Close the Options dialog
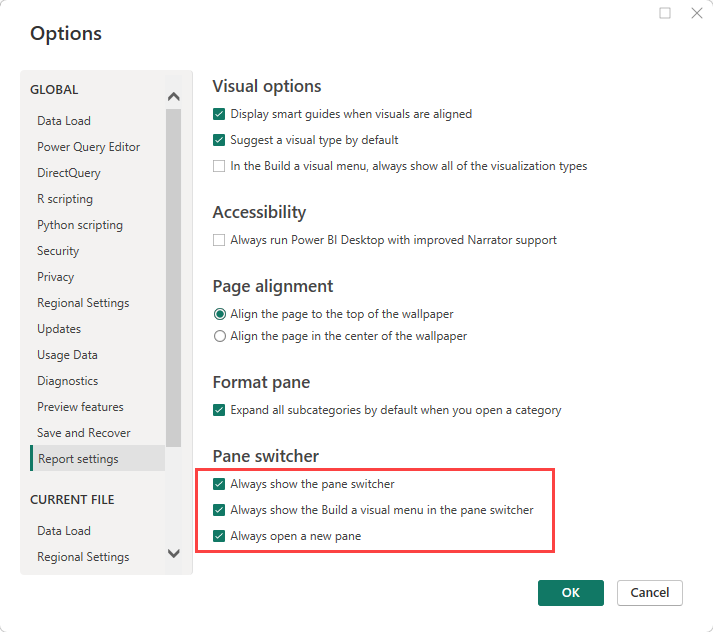The height and width of the screenshot is (632, 713). click(x=697, y=13)
